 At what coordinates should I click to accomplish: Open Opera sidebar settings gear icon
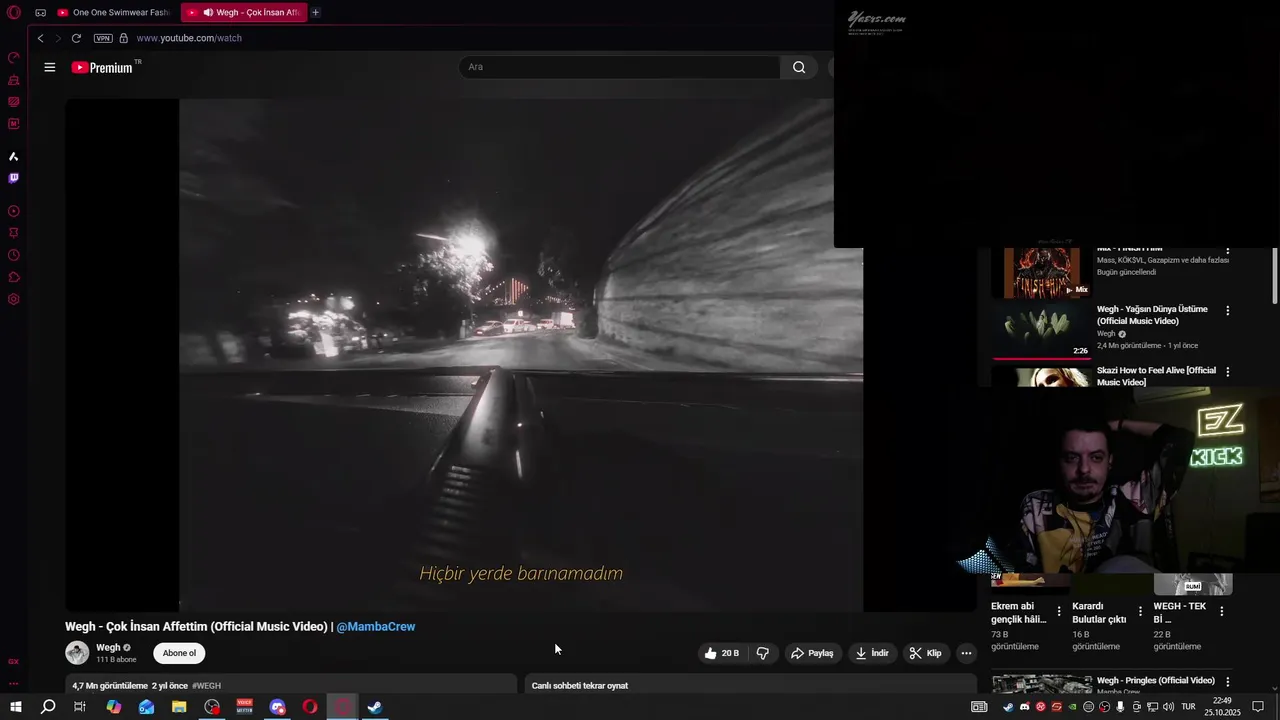[x=14, y=299]
